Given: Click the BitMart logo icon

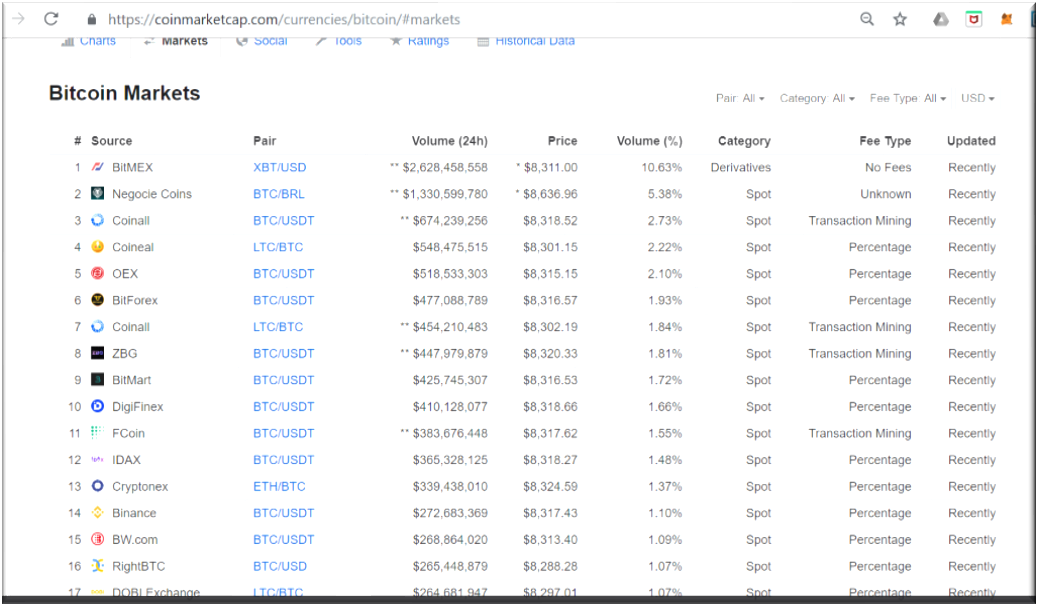Looking at the screenshot, I should [x=97, y=379].
